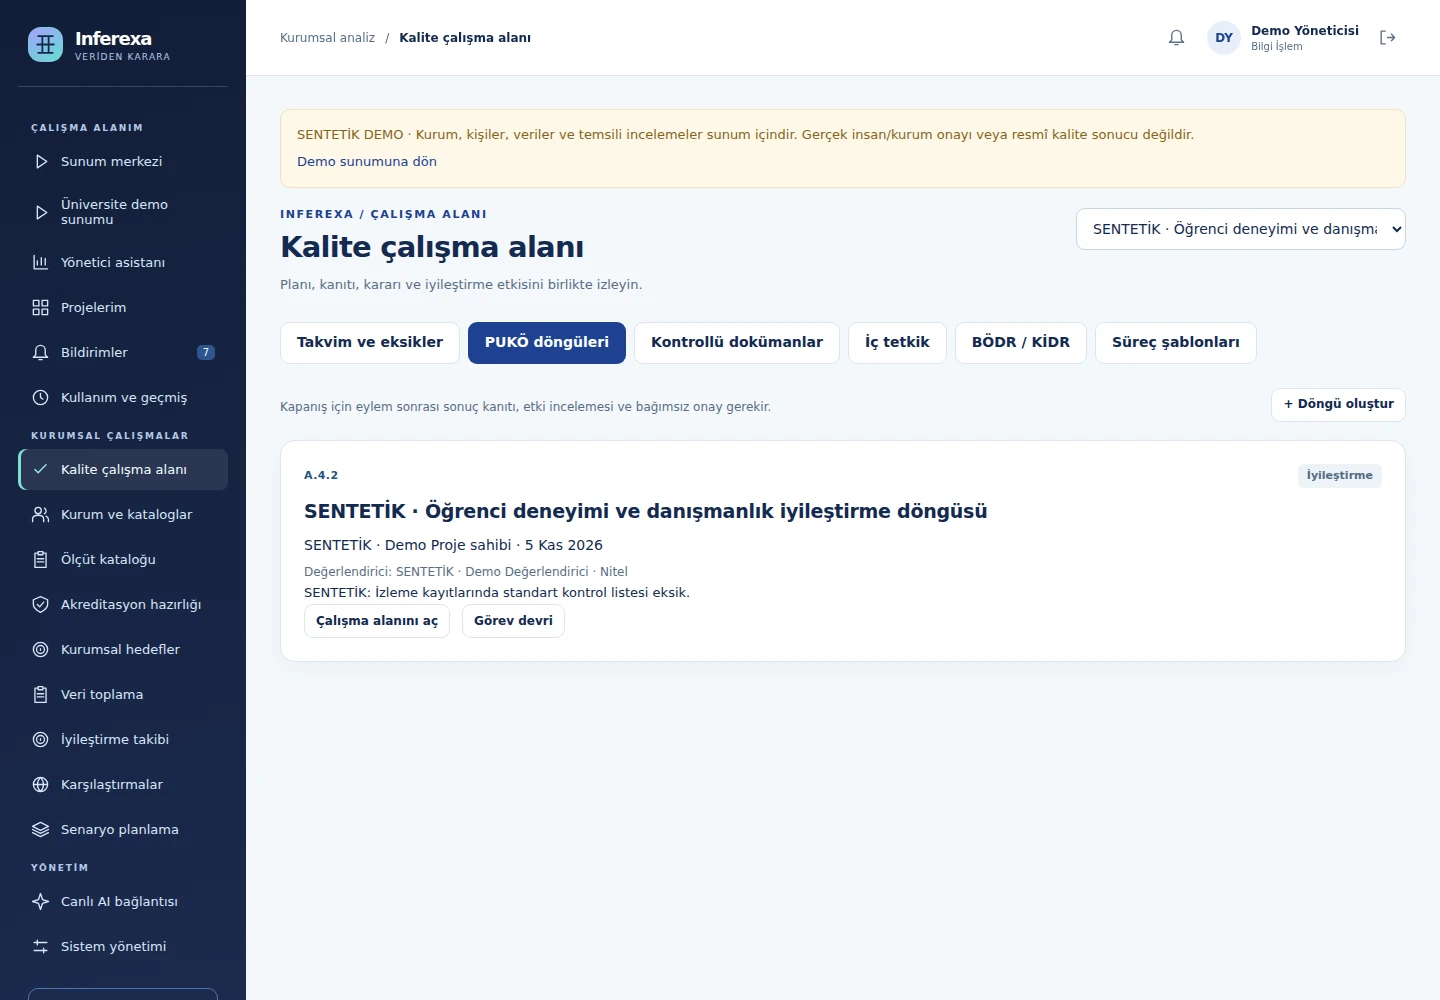Click the cycle title SENTETİK Öğrenci deneyimi heading
Image resolution: width=1440 pixels, height=1000 pixels.
tap(645, 511)
